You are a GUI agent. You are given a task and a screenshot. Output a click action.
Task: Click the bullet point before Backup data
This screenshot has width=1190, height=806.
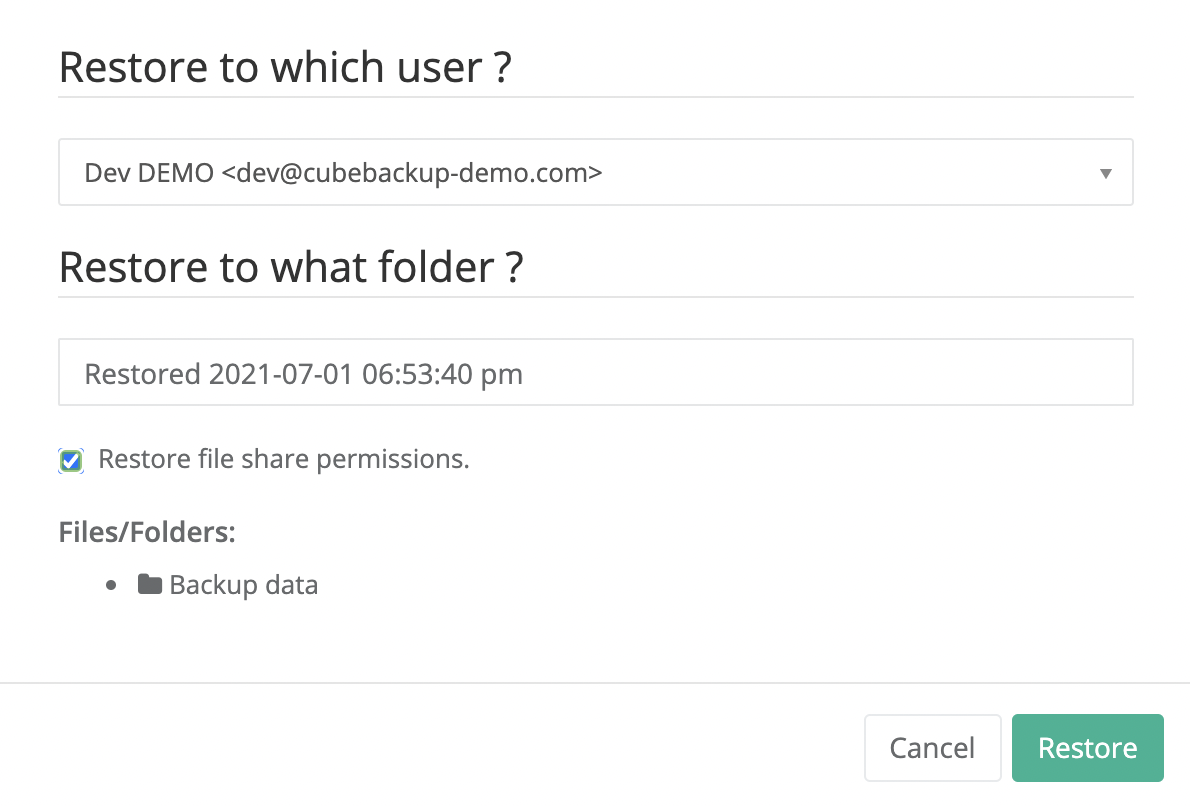[113, 585]
